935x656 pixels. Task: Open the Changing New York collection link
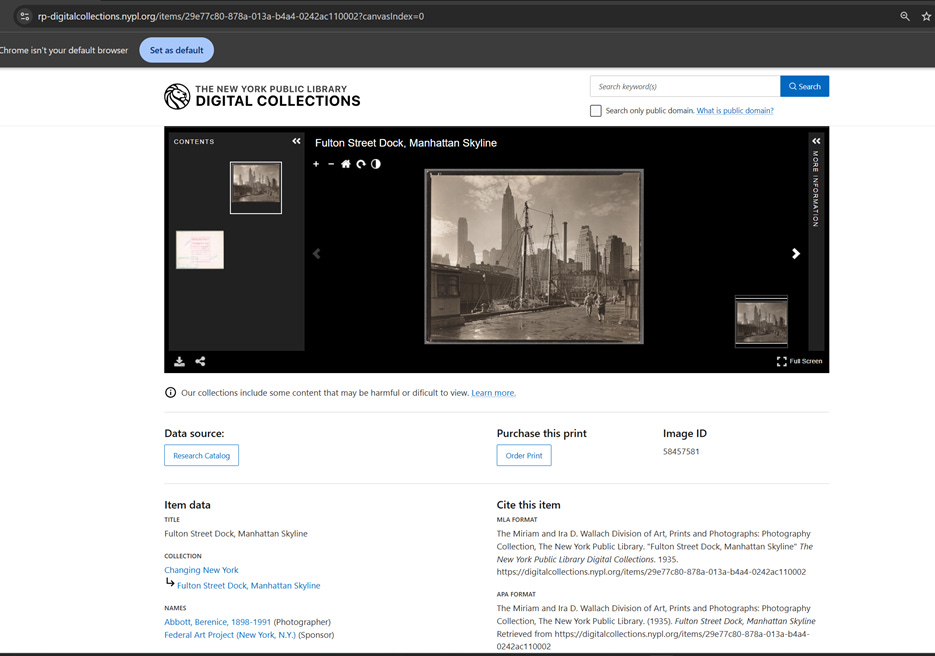pyautogui.click(x=201, y=569)
